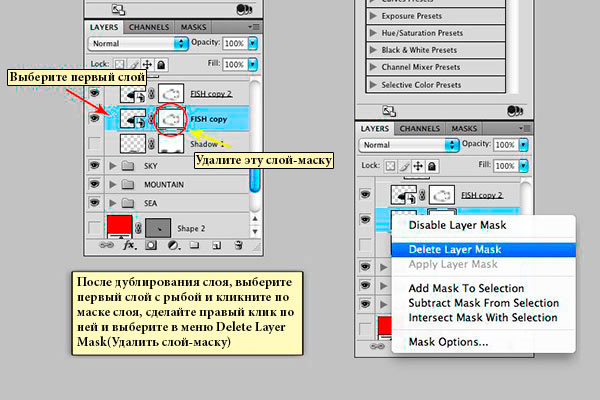Choose Mask Options... from context menu
Viewport: 600px width, 400px height.
(483, 342)
